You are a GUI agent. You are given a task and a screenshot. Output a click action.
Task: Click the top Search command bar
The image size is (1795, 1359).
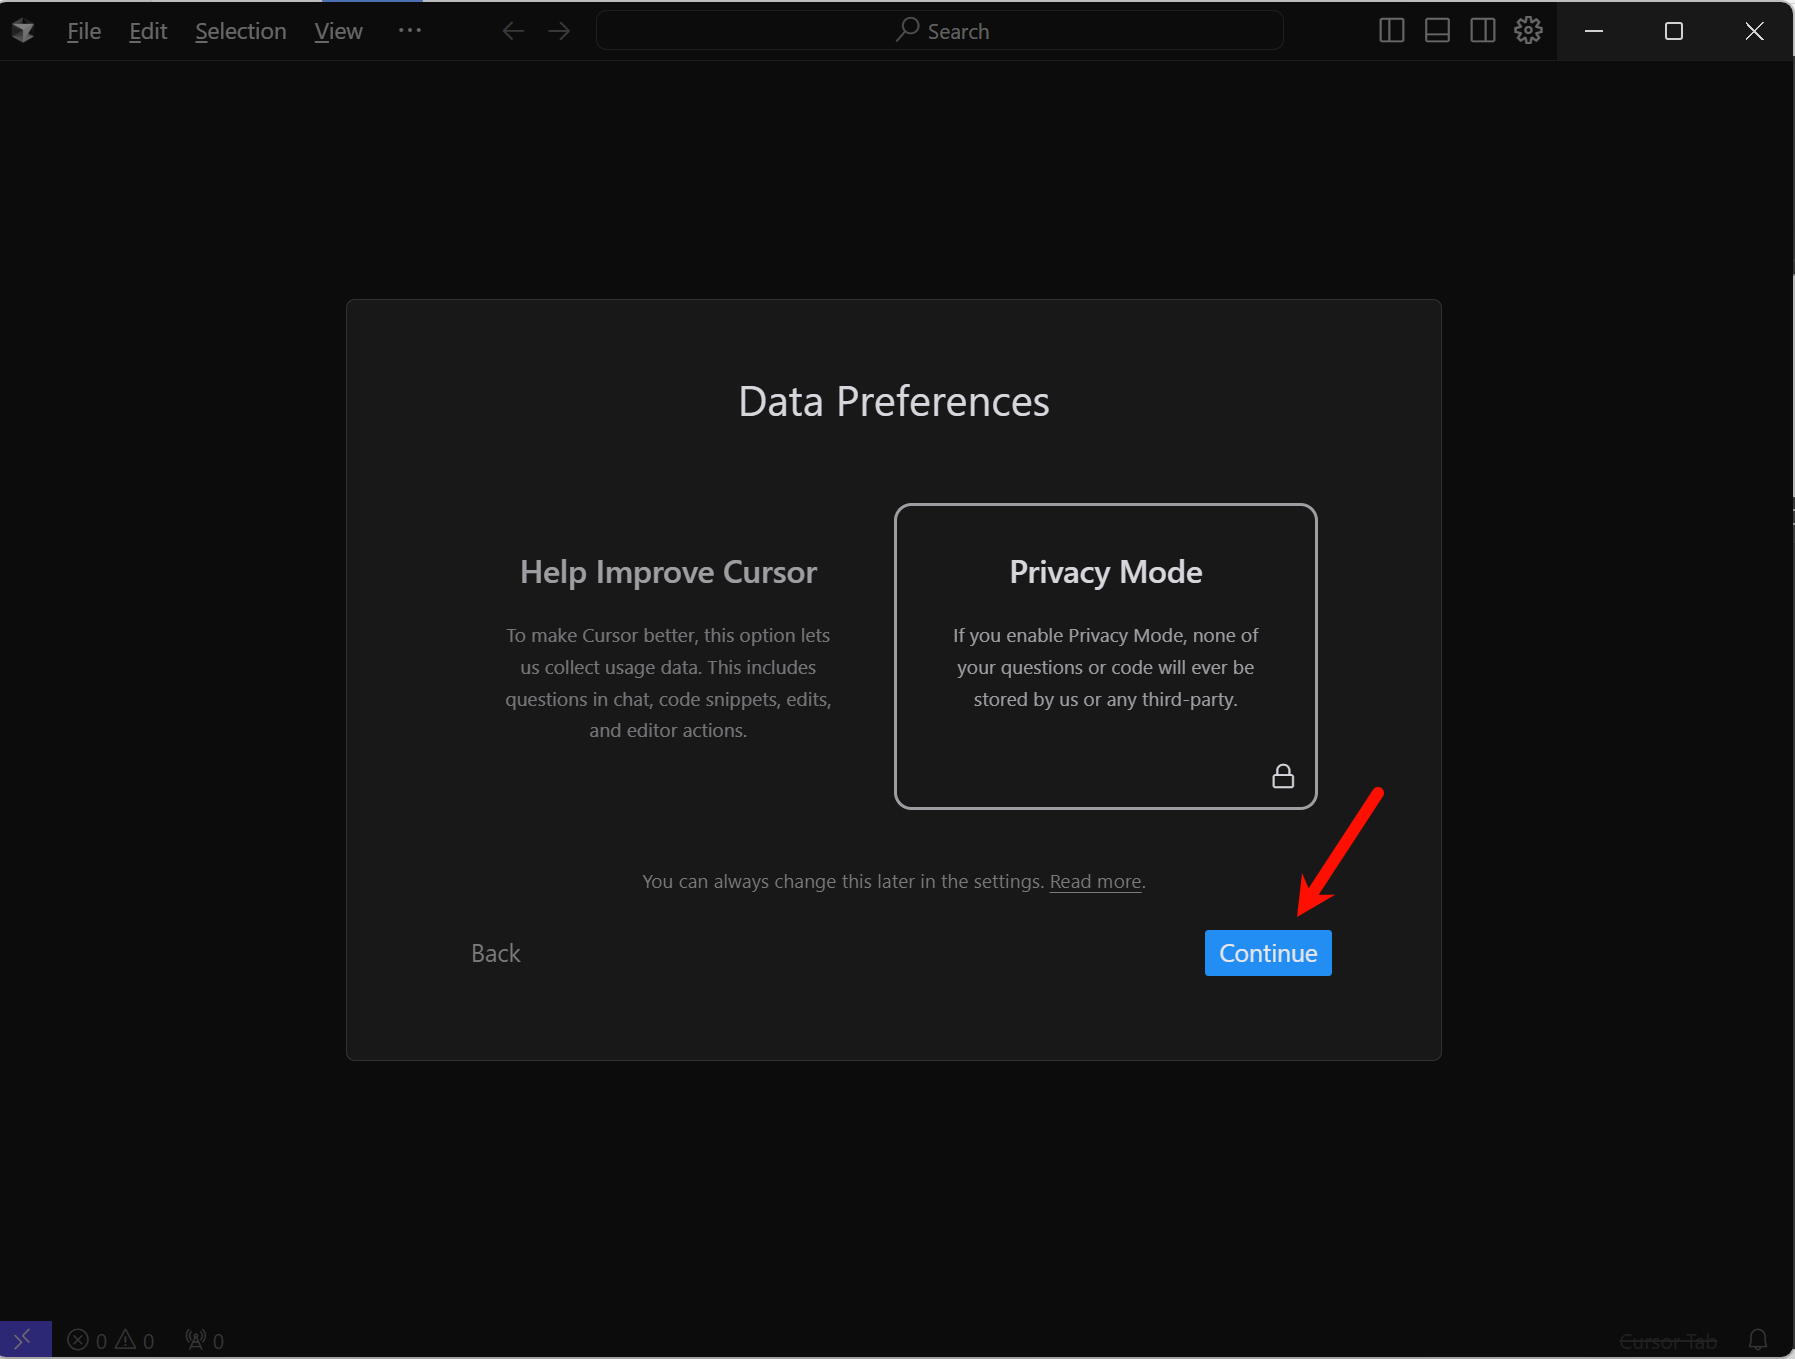[x=940, y=31]
